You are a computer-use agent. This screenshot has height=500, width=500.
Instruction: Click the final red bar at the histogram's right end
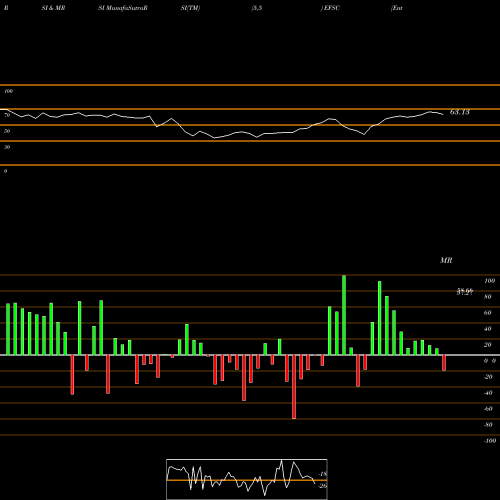pos(444,363)
